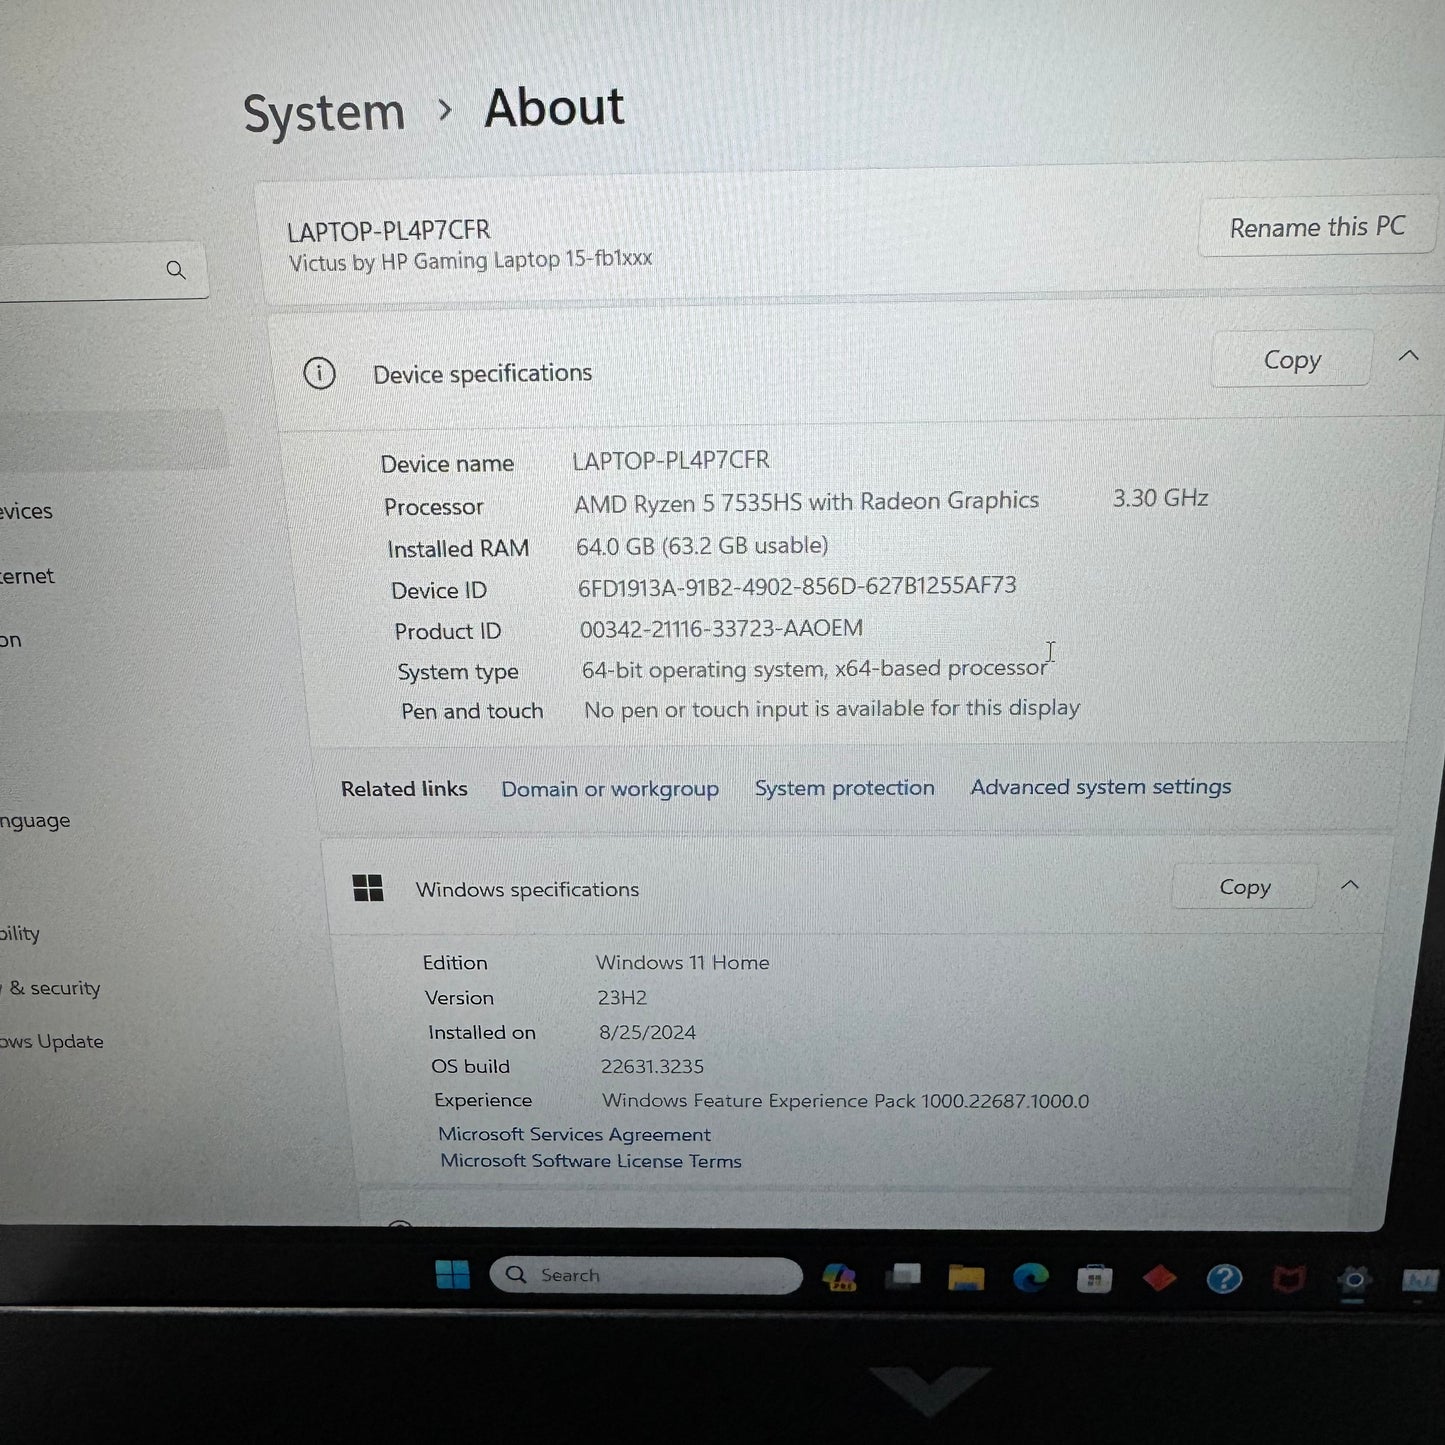Open the red diamond taskbar app
The width and height of the screenshot is (1445, 1445).
(x=1159, y=1278)
